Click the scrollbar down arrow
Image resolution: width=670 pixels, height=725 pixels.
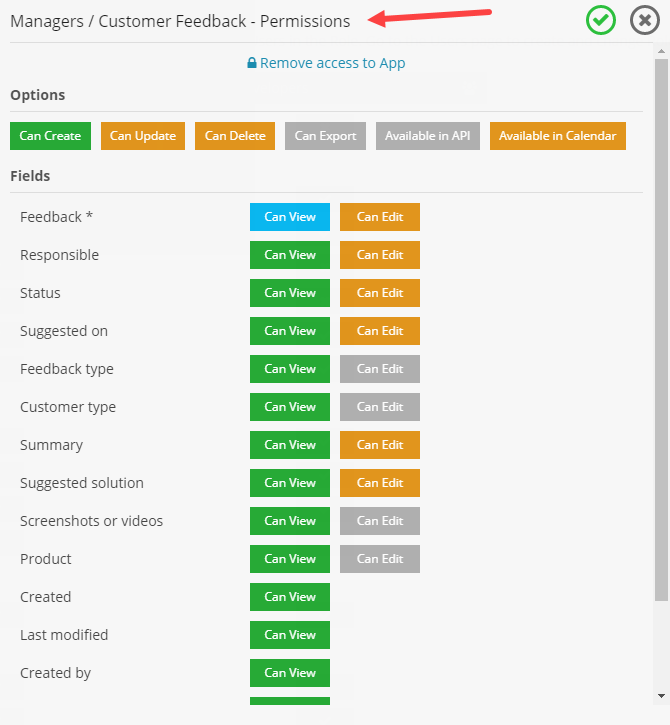661,695
